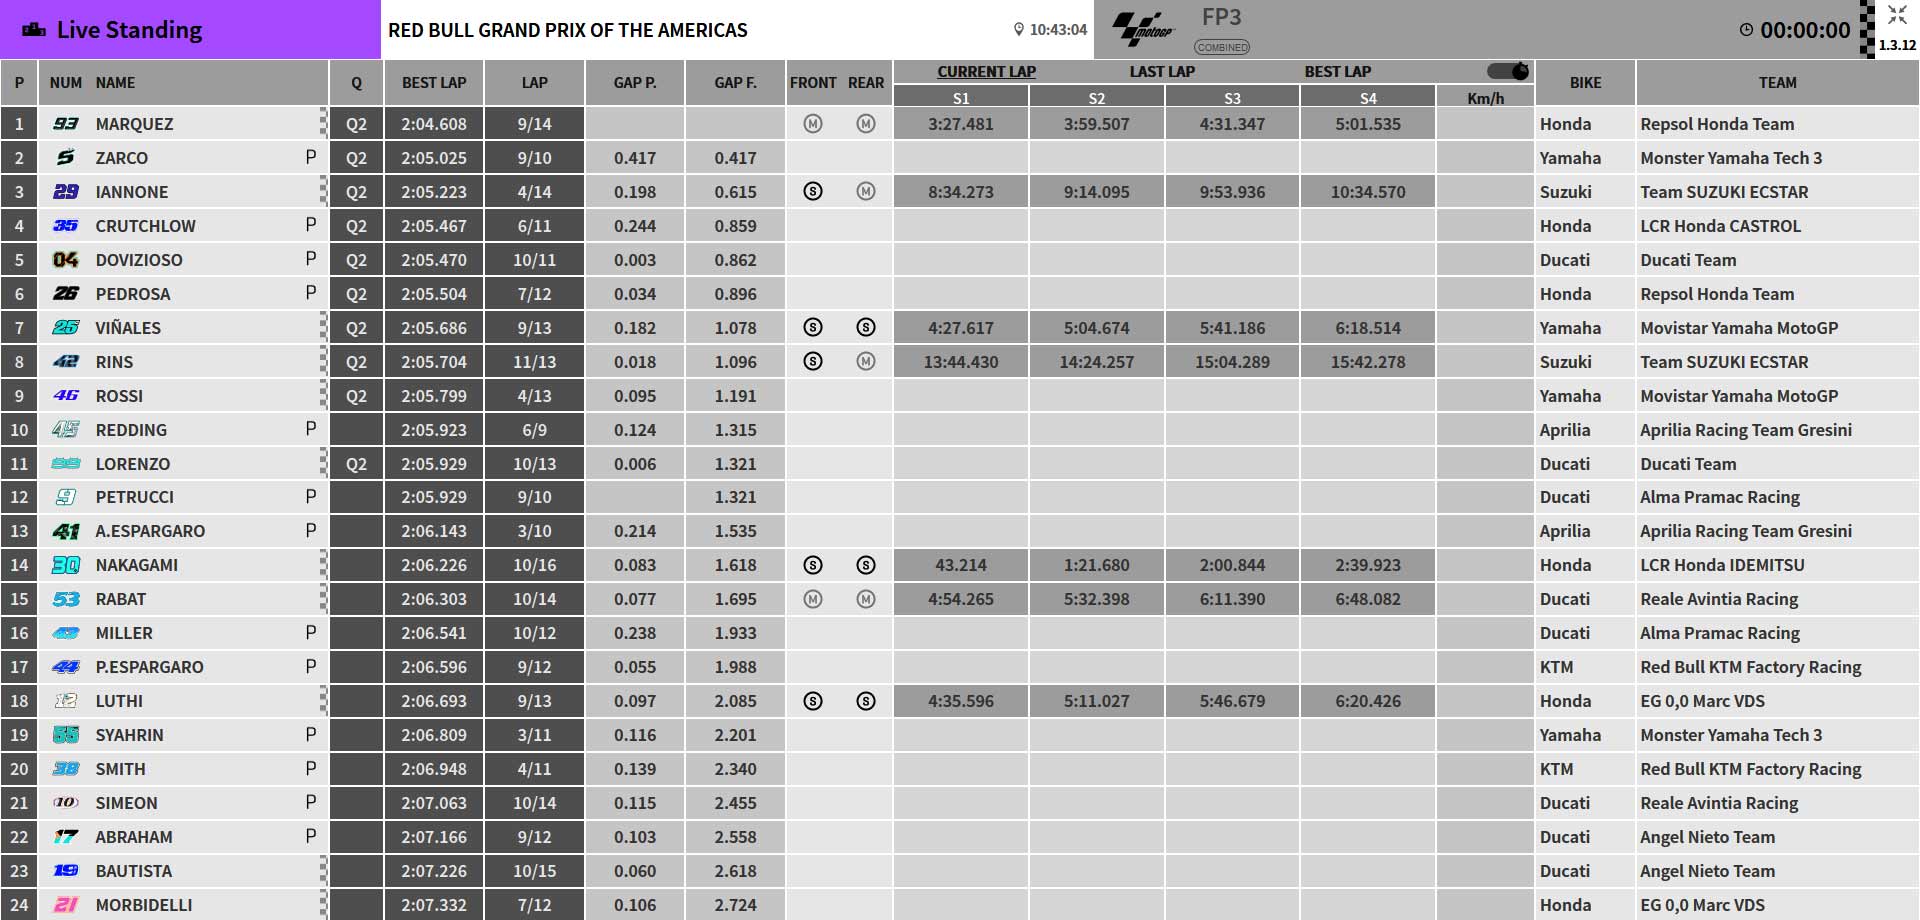1920x920 pixels.
Task: Click the session clock icon by 00:00:00
Action: click(1746, 30)
